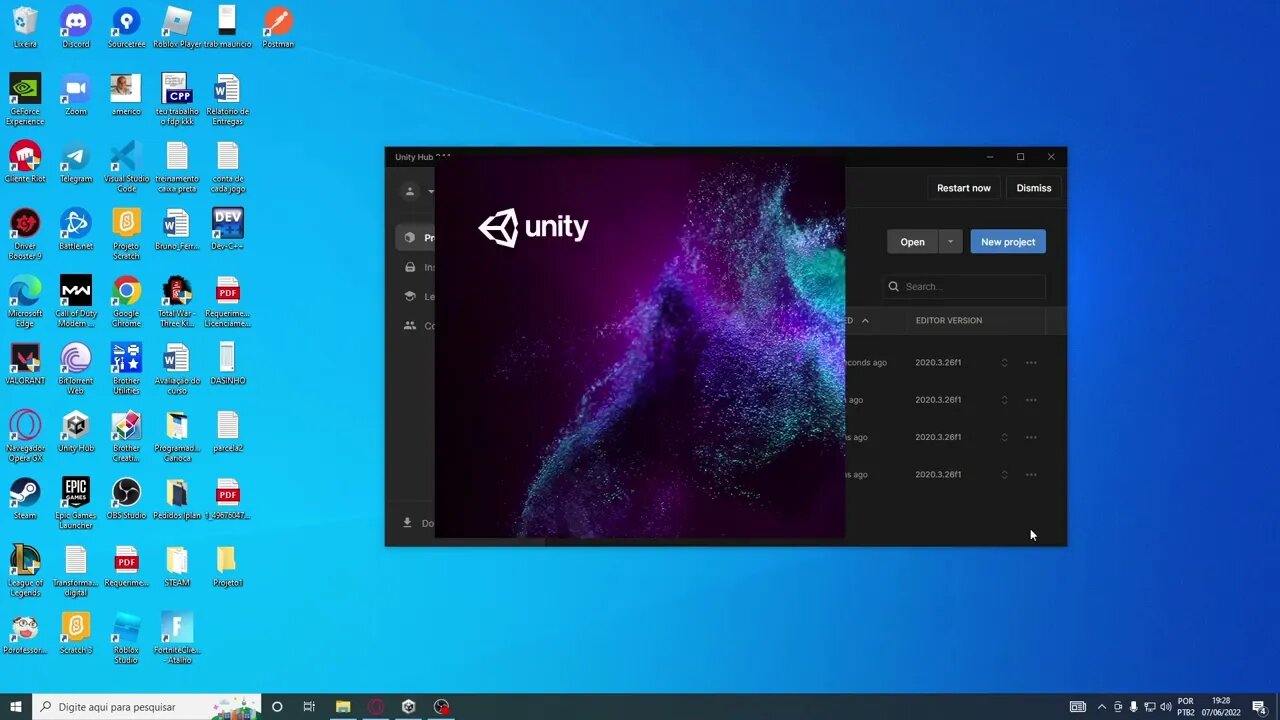1280x720 pixels.
Task: Select the Sourcetree desktop icon
Action: (x=126, y=27)
